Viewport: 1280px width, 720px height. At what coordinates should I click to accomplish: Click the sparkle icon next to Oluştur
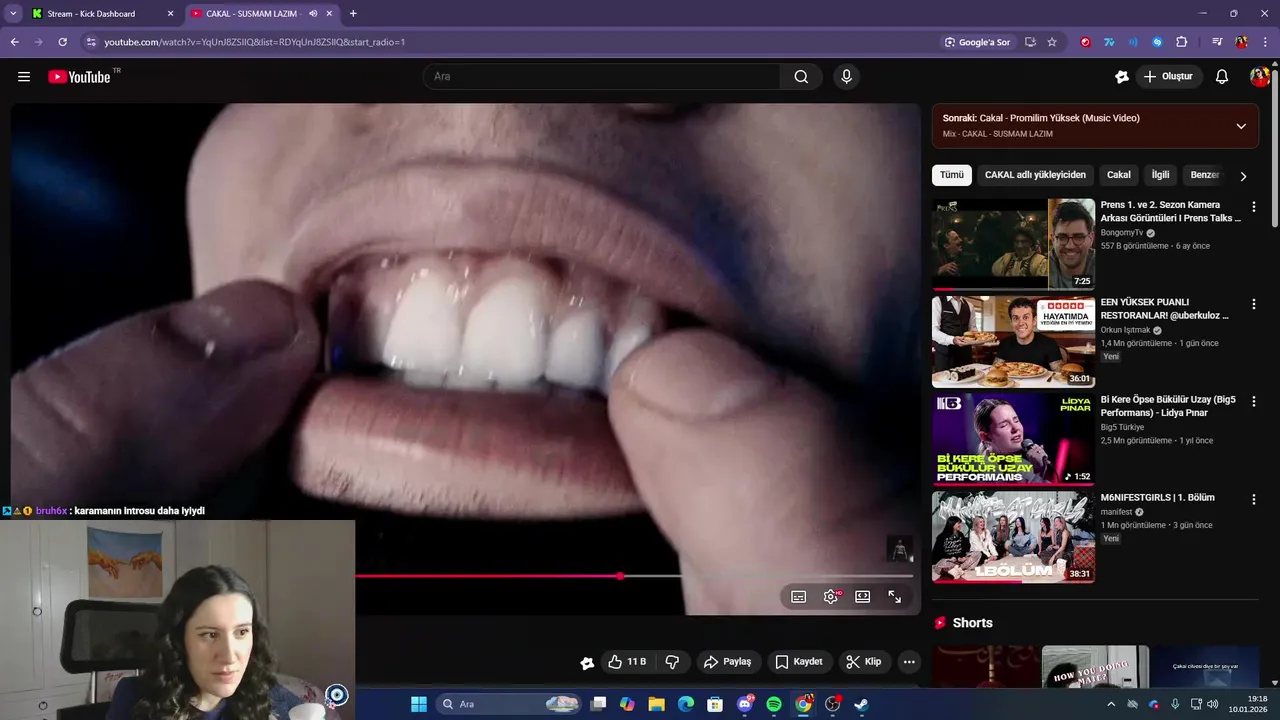1122,77
